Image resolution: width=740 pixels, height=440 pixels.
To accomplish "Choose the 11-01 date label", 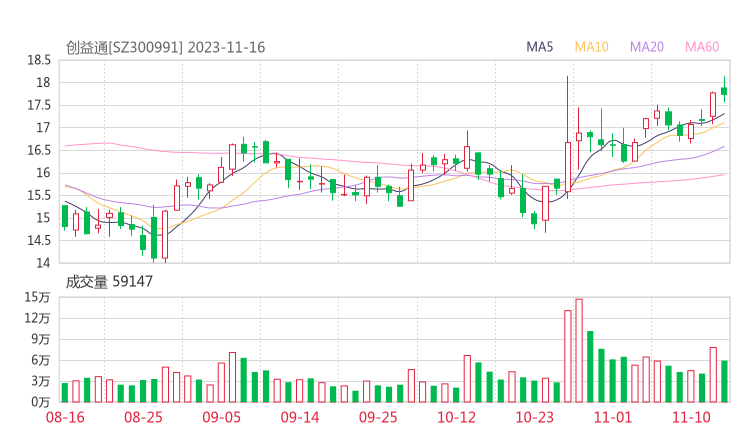I will 612,416.
